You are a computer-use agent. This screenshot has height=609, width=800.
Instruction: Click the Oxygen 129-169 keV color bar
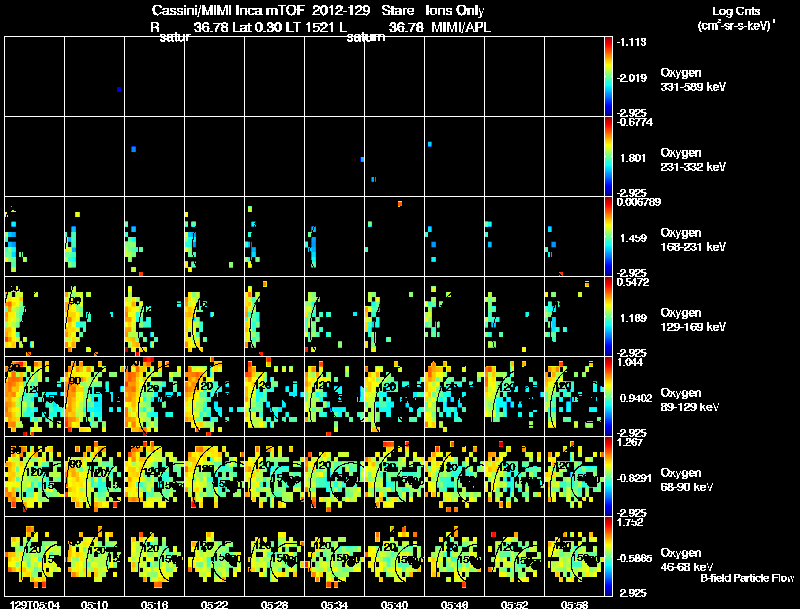[608, 316]
